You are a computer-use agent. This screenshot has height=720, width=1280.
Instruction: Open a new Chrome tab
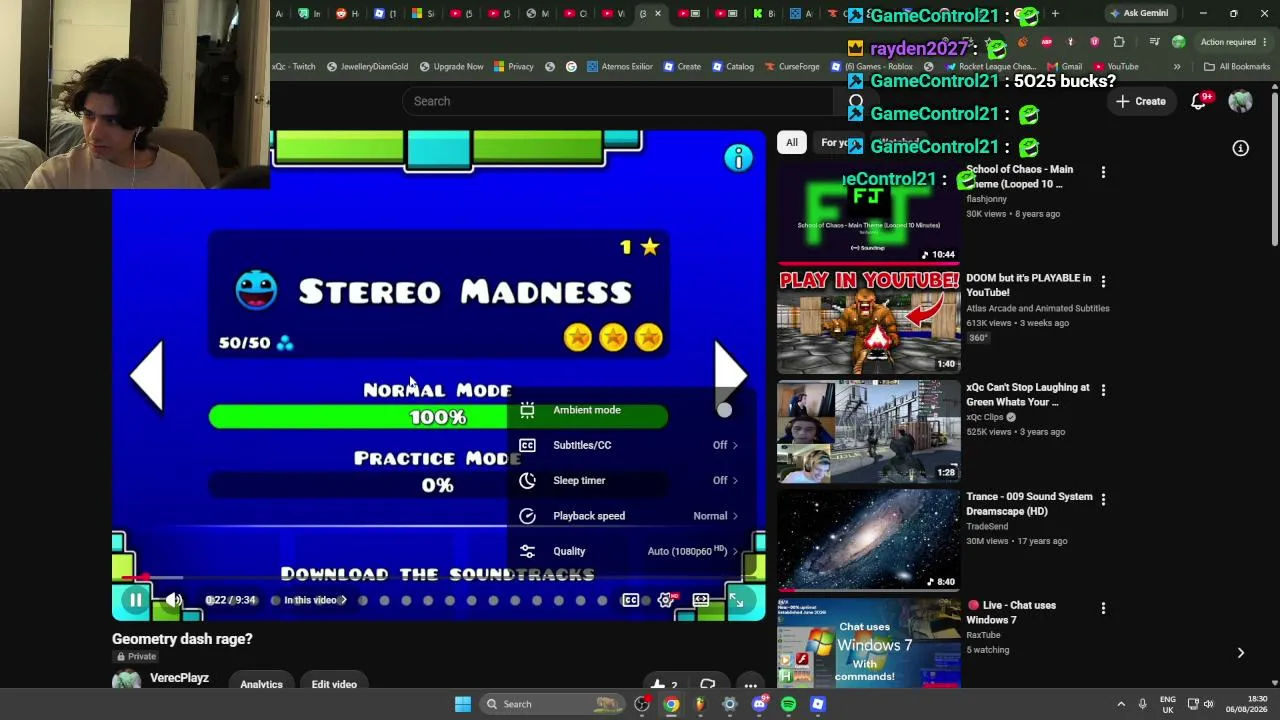tap(1055, 14)
